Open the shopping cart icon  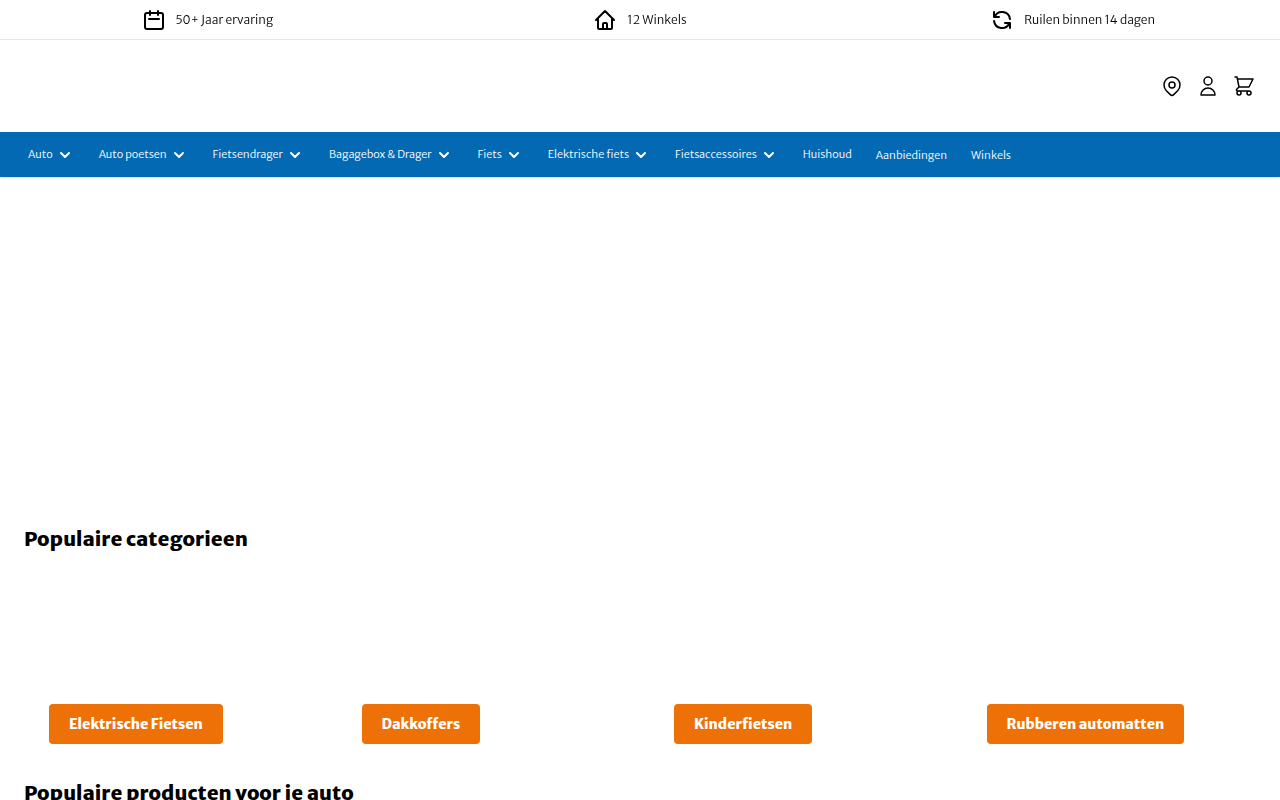[x=1244, y=86]
